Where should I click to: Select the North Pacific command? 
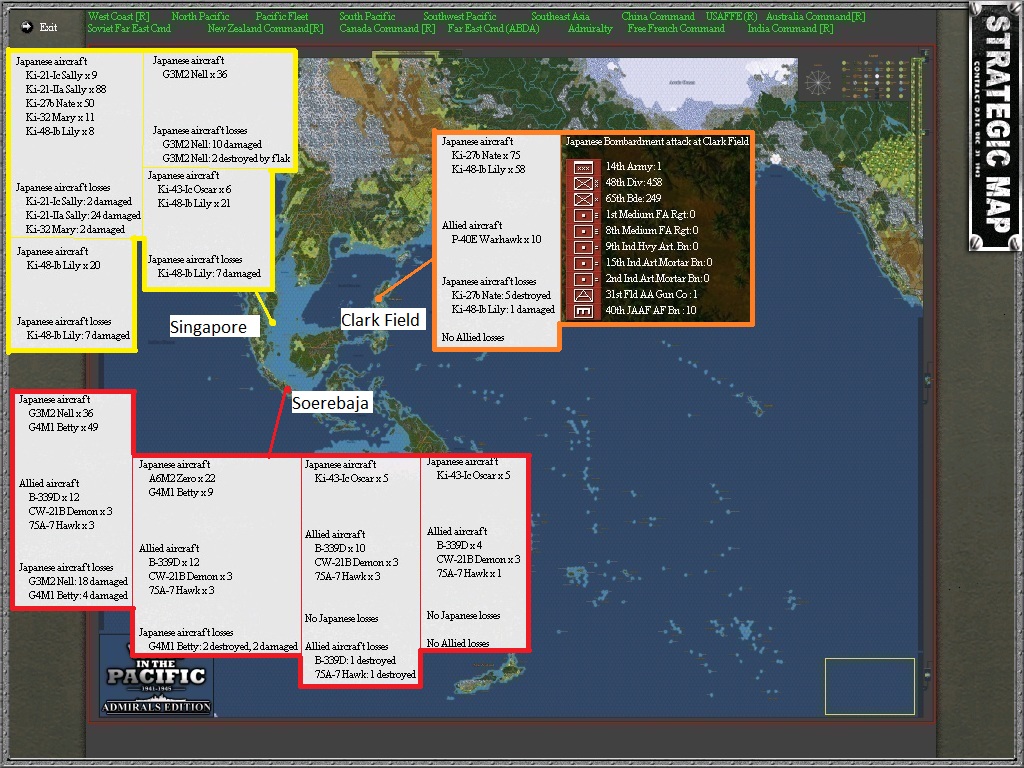click(x=200, y=16)
